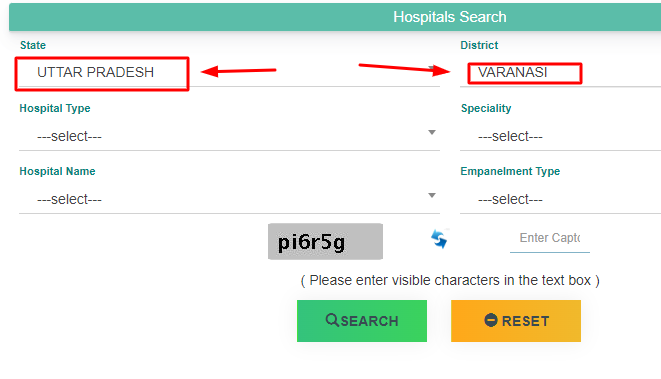The height and width of the screenshot is (379, 661).
Task: Click the SEARCH button text
Action: click(369, 321)
